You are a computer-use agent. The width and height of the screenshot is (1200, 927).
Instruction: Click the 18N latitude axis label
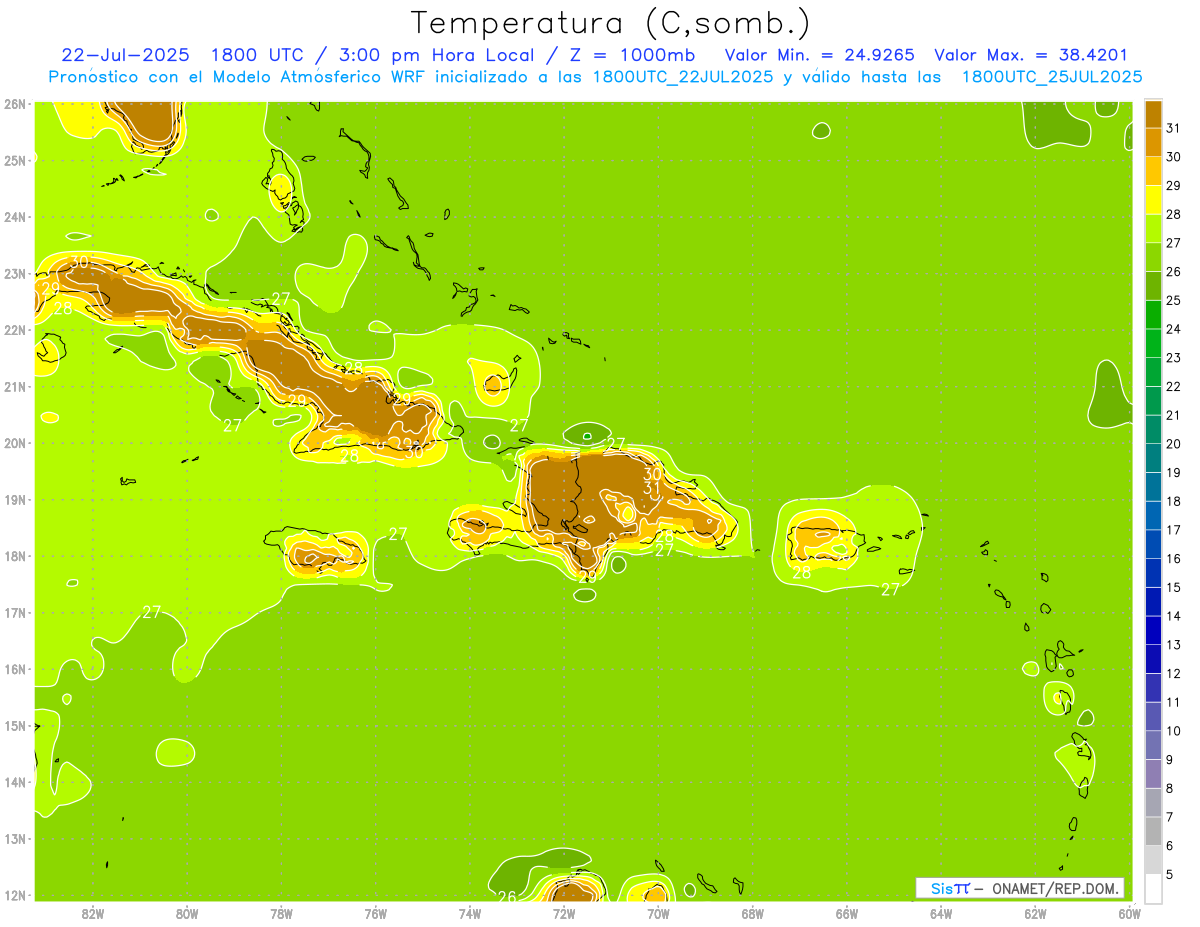pyautogui.click(x=15, y=555)
